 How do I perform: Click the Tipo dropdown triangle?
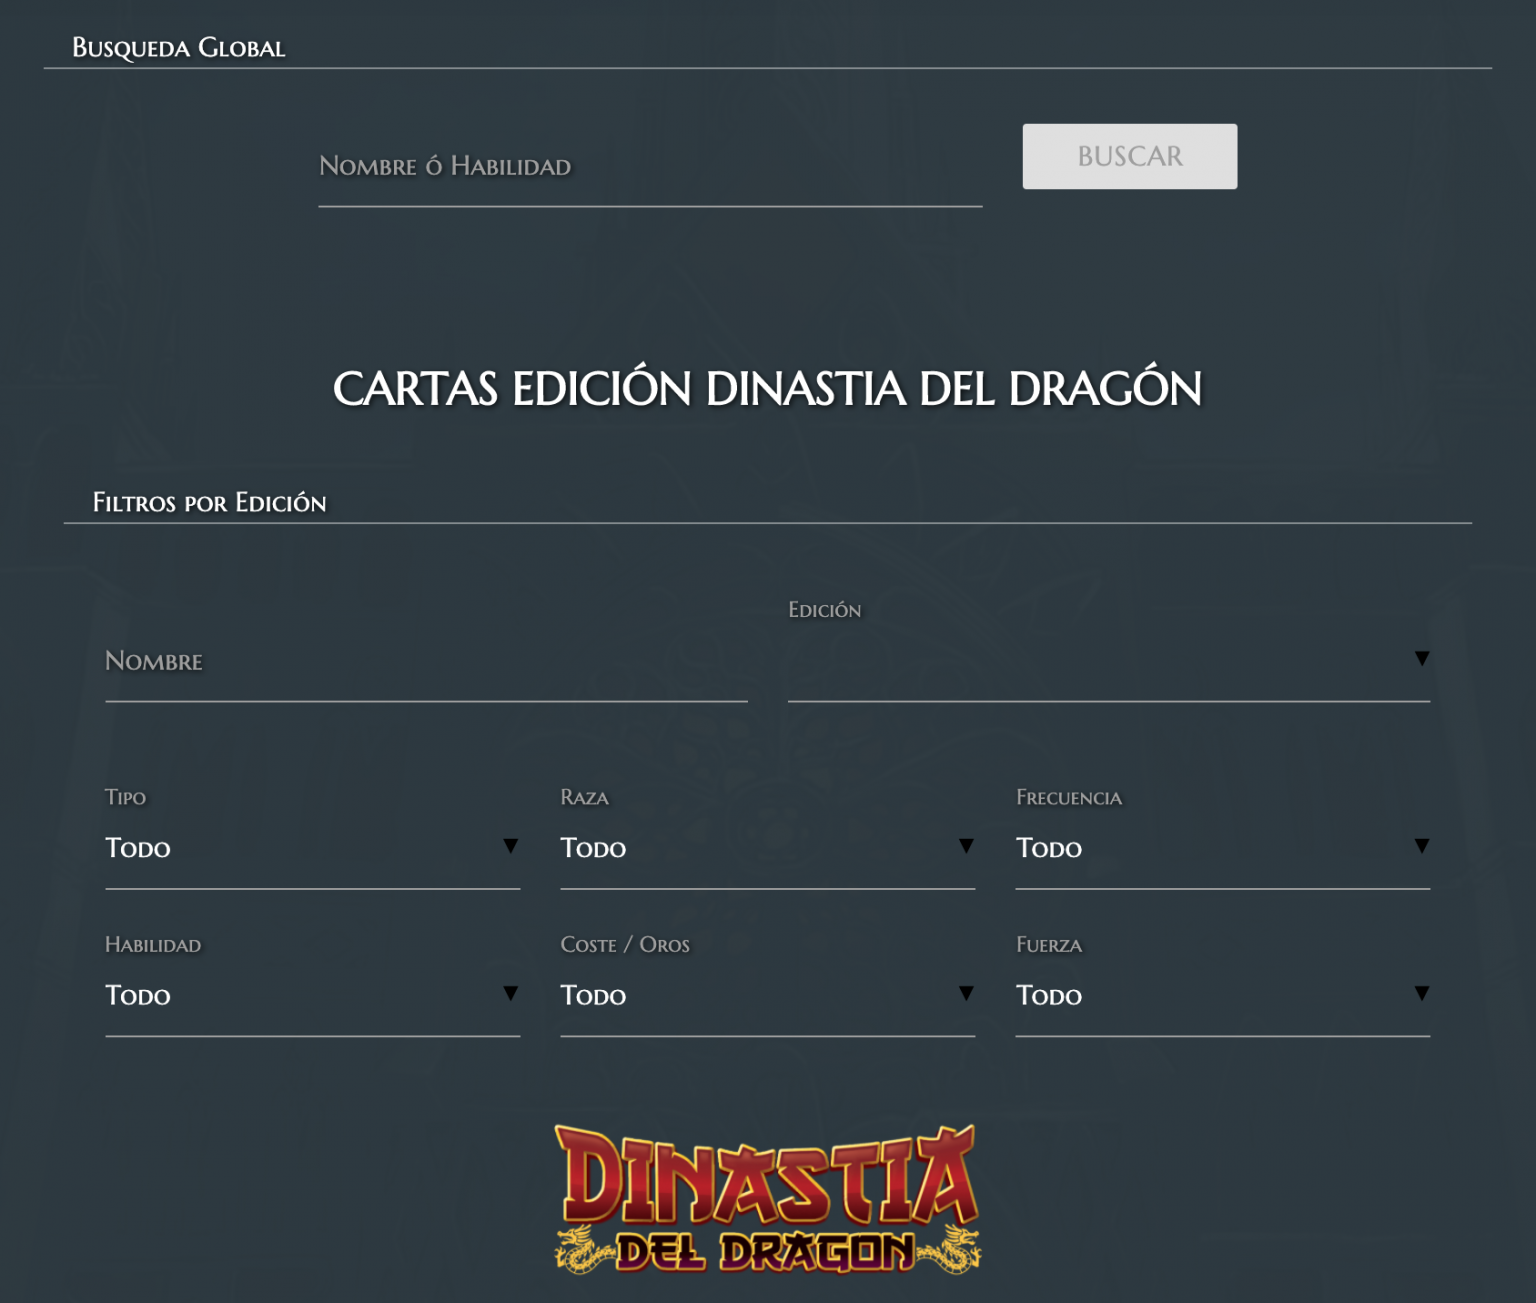(x=511, y=845)
